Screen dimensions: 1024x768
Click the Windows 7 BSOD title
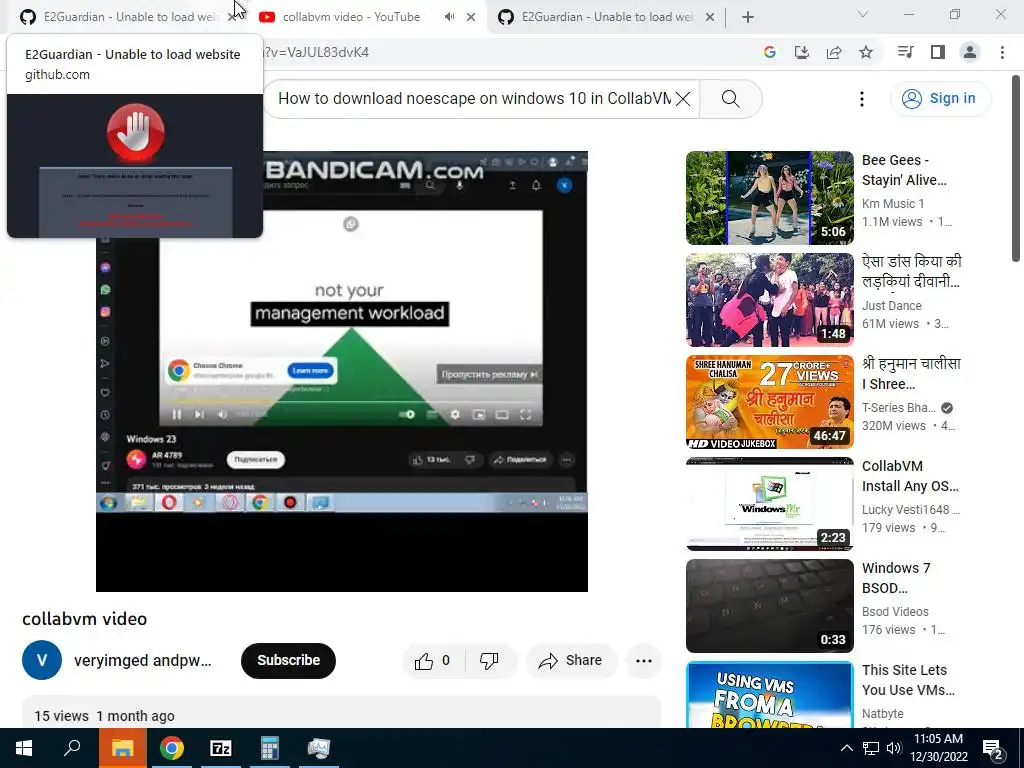(896, 578)
